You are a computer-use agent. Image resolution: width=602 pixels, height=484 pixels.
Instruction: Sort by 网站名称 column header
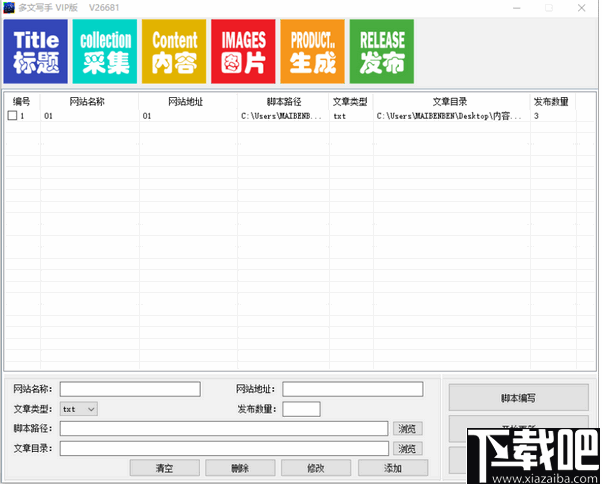(x=87, y=102)
